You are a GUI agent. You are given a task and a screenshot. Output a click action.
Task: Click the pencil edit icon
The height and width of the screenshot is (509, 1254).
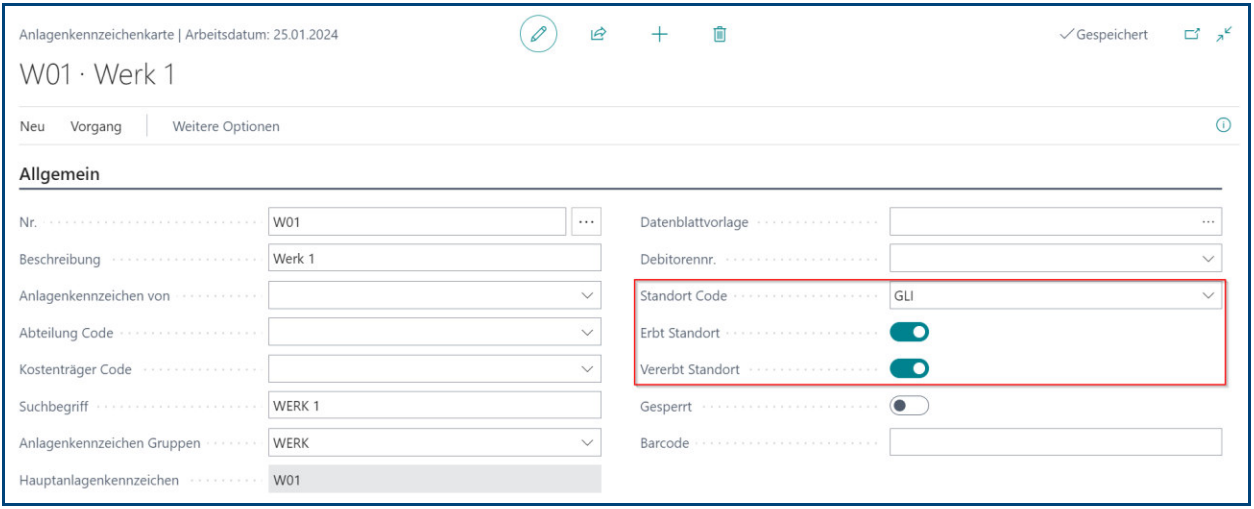tap(538, 35)
